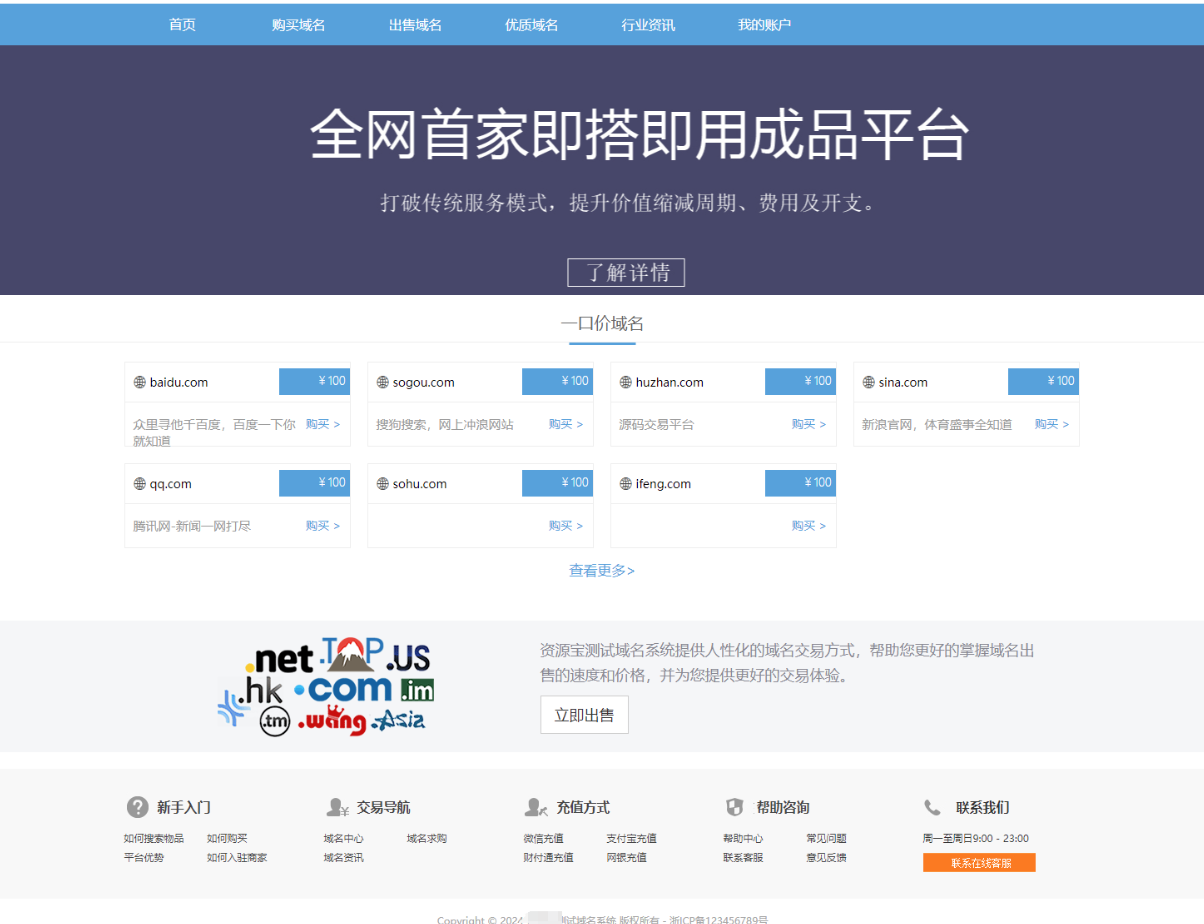
Task: Select the 我的账户 navigation item
Action: click(x=764, y=24)
